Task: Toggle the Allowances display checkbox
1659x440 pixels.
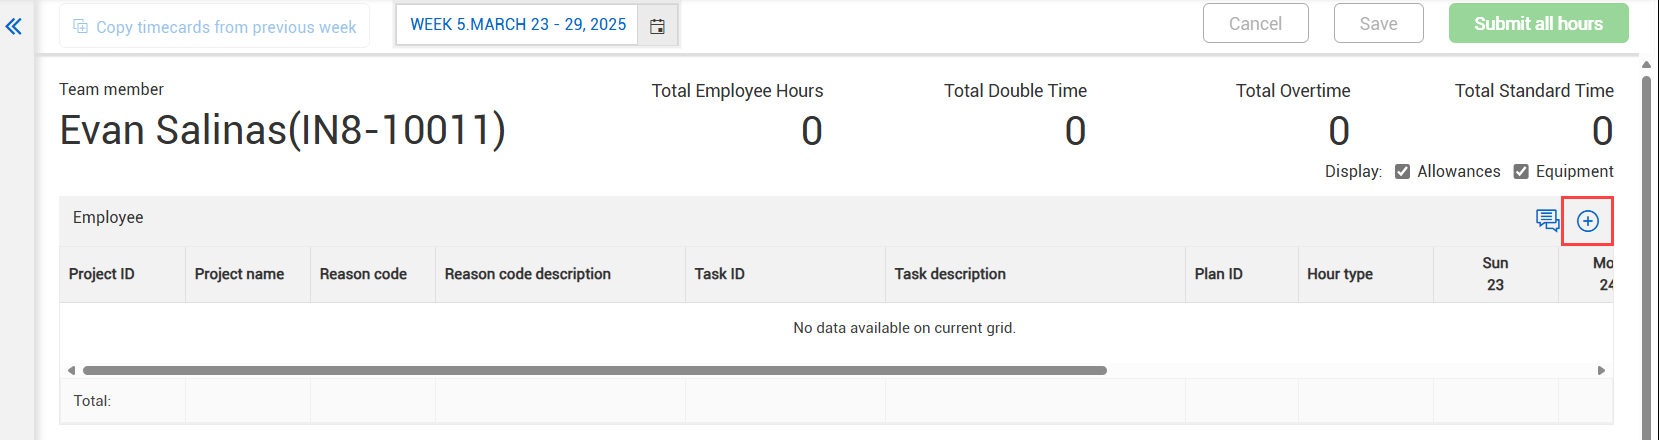Action: tap(1402, 172)
